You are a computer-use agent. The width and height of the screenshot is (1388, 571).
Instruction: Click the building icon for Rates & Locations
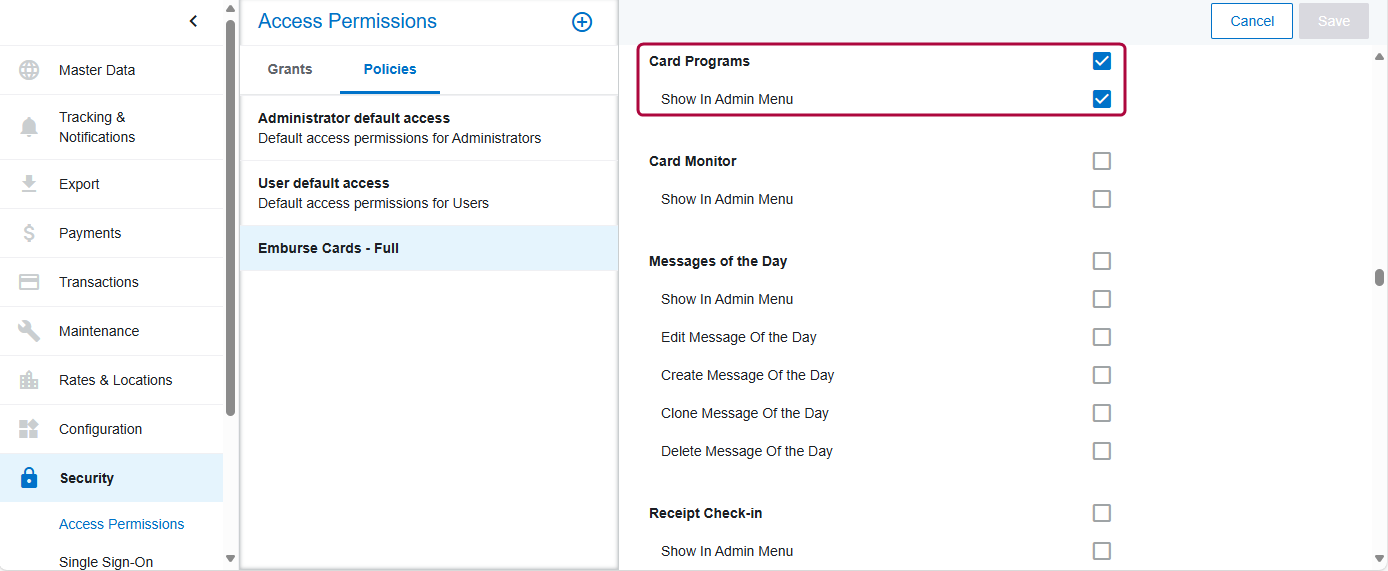29,380
